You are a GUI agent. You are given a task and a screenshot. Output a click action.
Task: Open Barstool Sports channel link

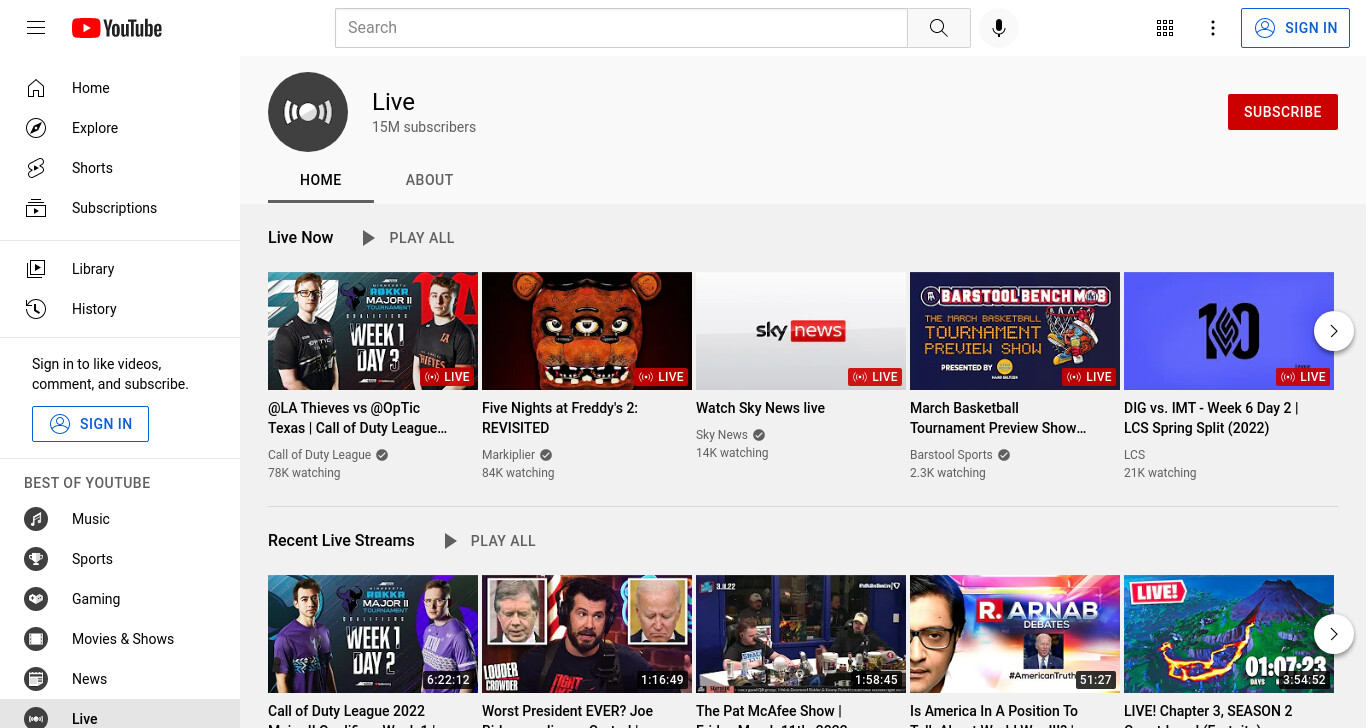(951, 455)
